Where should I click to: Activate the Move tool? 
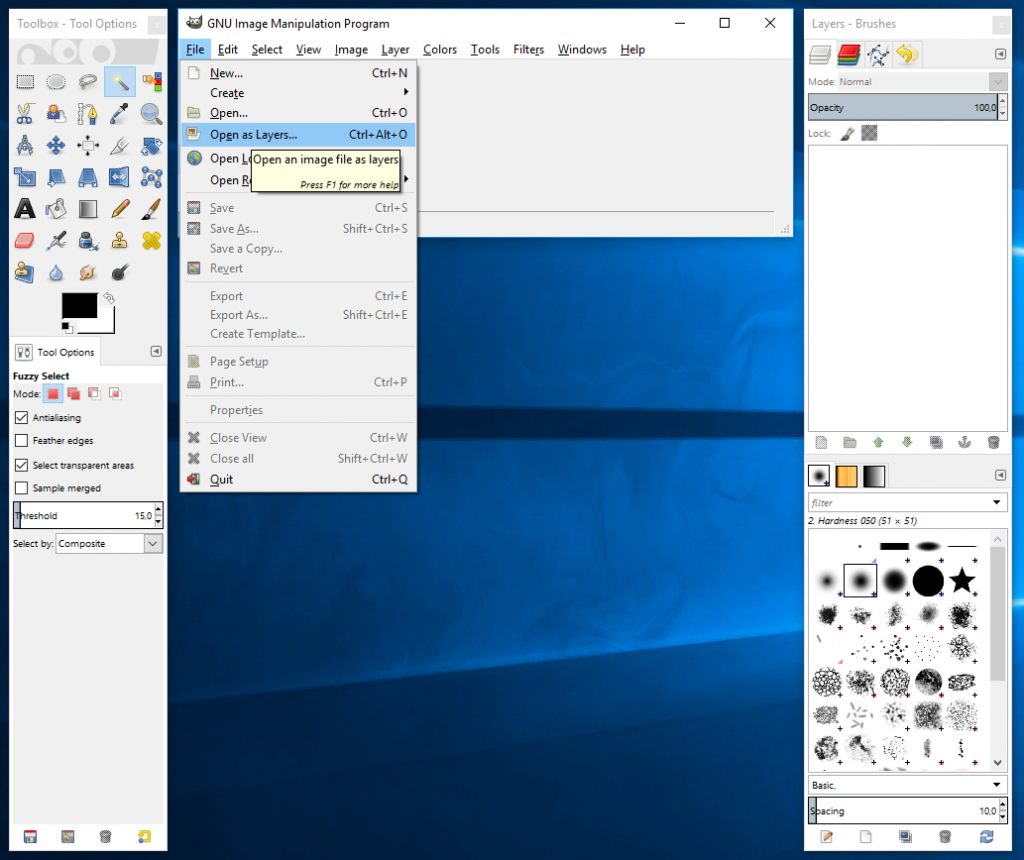coord(56,145)
